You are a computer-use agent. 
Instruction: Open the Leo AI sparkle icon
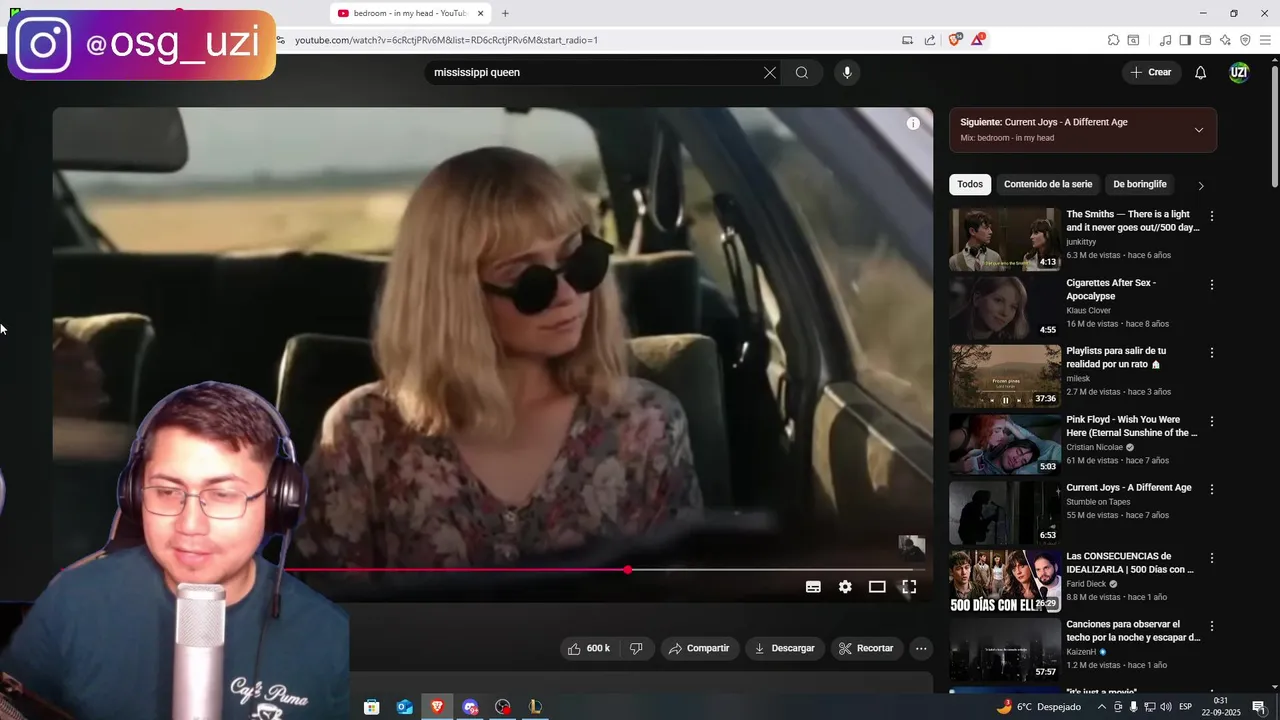pos(1225,40)
